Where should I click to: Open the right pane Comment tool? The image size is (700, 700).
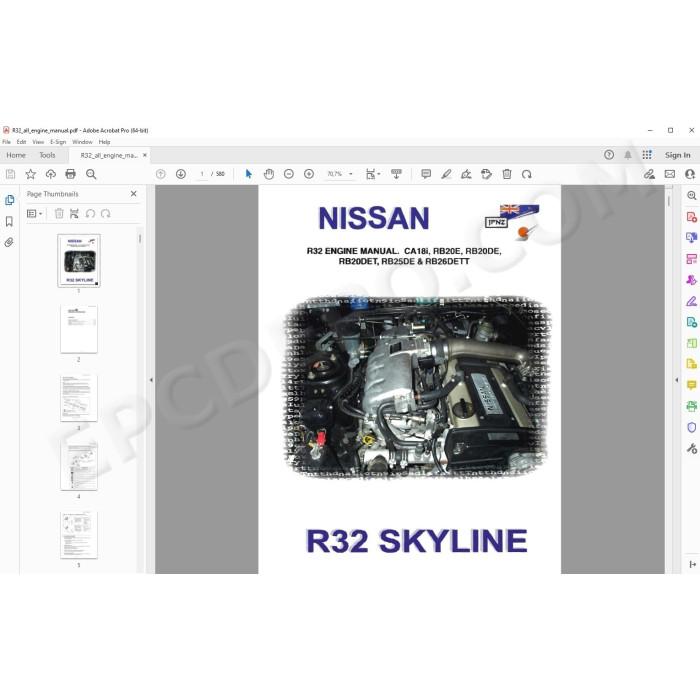click(x=692, y=385)
